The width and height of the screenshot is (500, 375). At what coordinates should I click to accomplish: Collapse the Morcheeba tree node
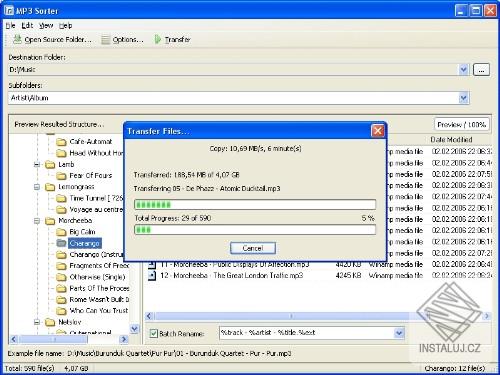(x=37, y=221)
